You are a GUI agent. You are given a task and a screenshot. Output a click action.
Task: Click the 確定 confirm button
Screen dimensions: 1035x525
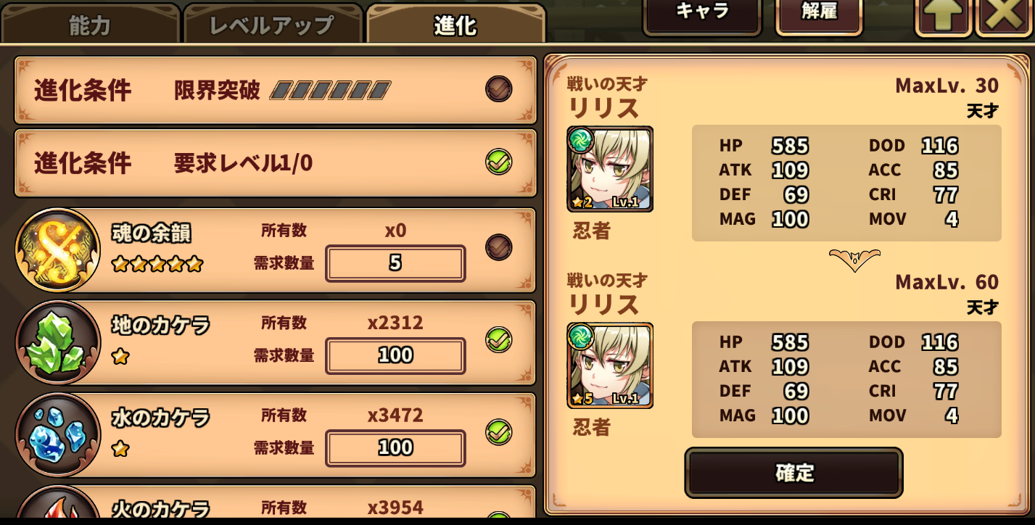click(x=793, y=473)
